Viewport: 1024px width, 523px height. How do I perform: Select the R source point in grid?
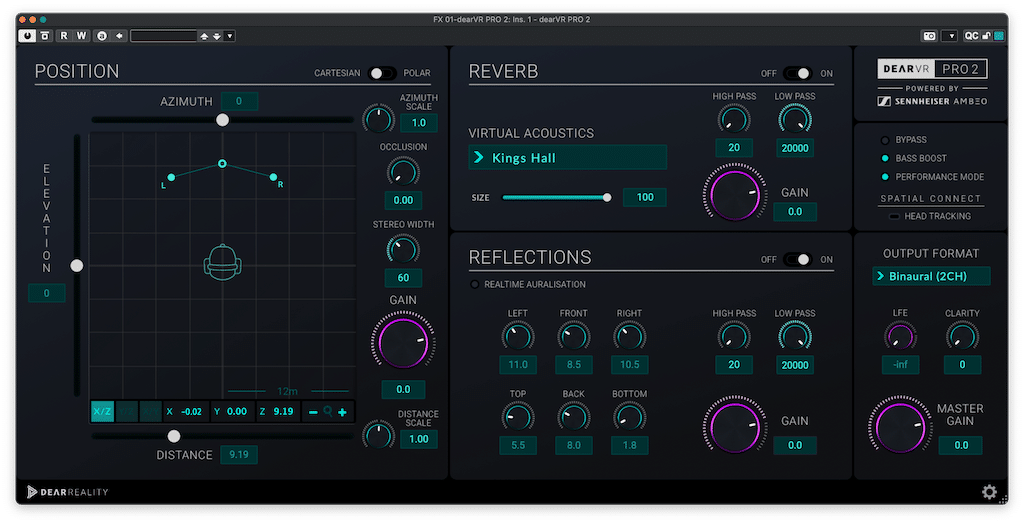pos(274,177)
